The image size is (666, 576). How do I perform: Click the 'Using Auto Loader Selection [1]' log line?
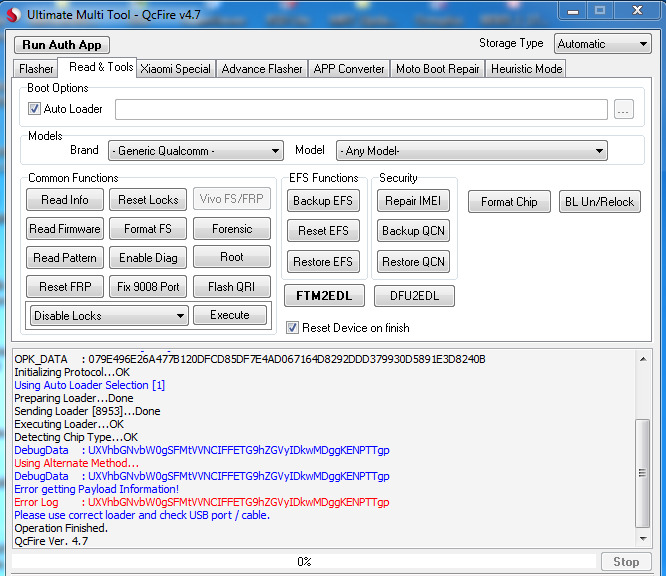(x=90, y=385)
